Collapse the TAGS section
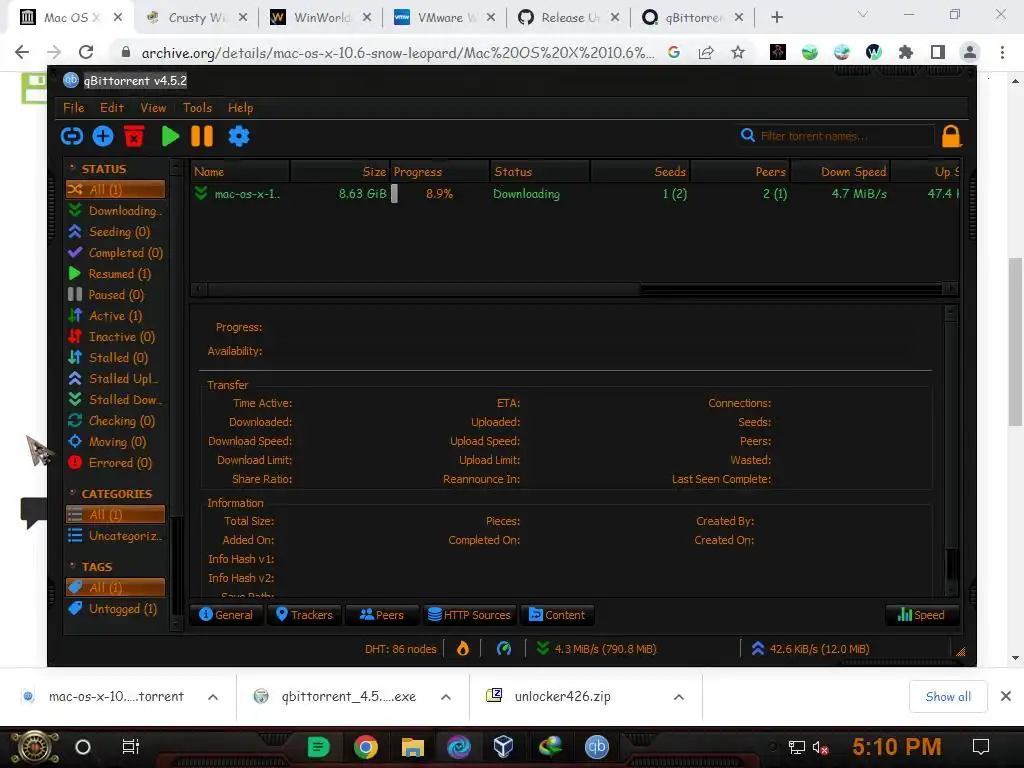The width and height of the screenshot is (1024, 768). (72, 566)
